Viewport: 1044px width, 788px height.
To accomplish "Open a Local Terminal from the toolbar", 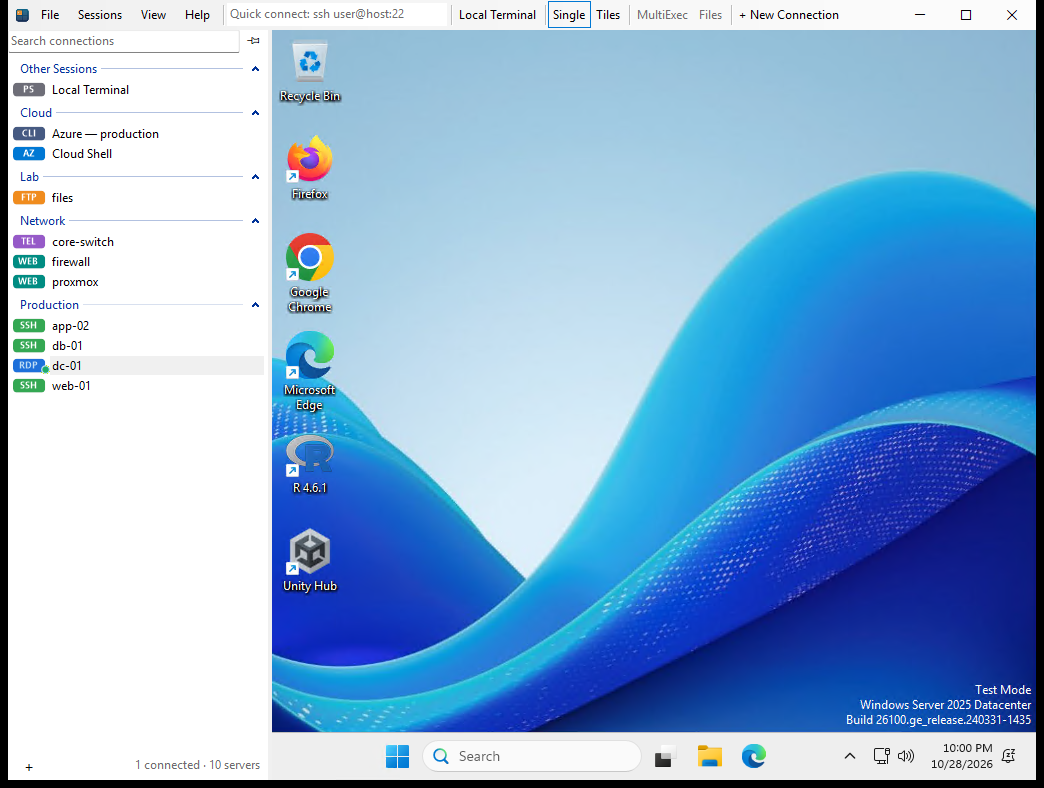I will tap(497, 15).
